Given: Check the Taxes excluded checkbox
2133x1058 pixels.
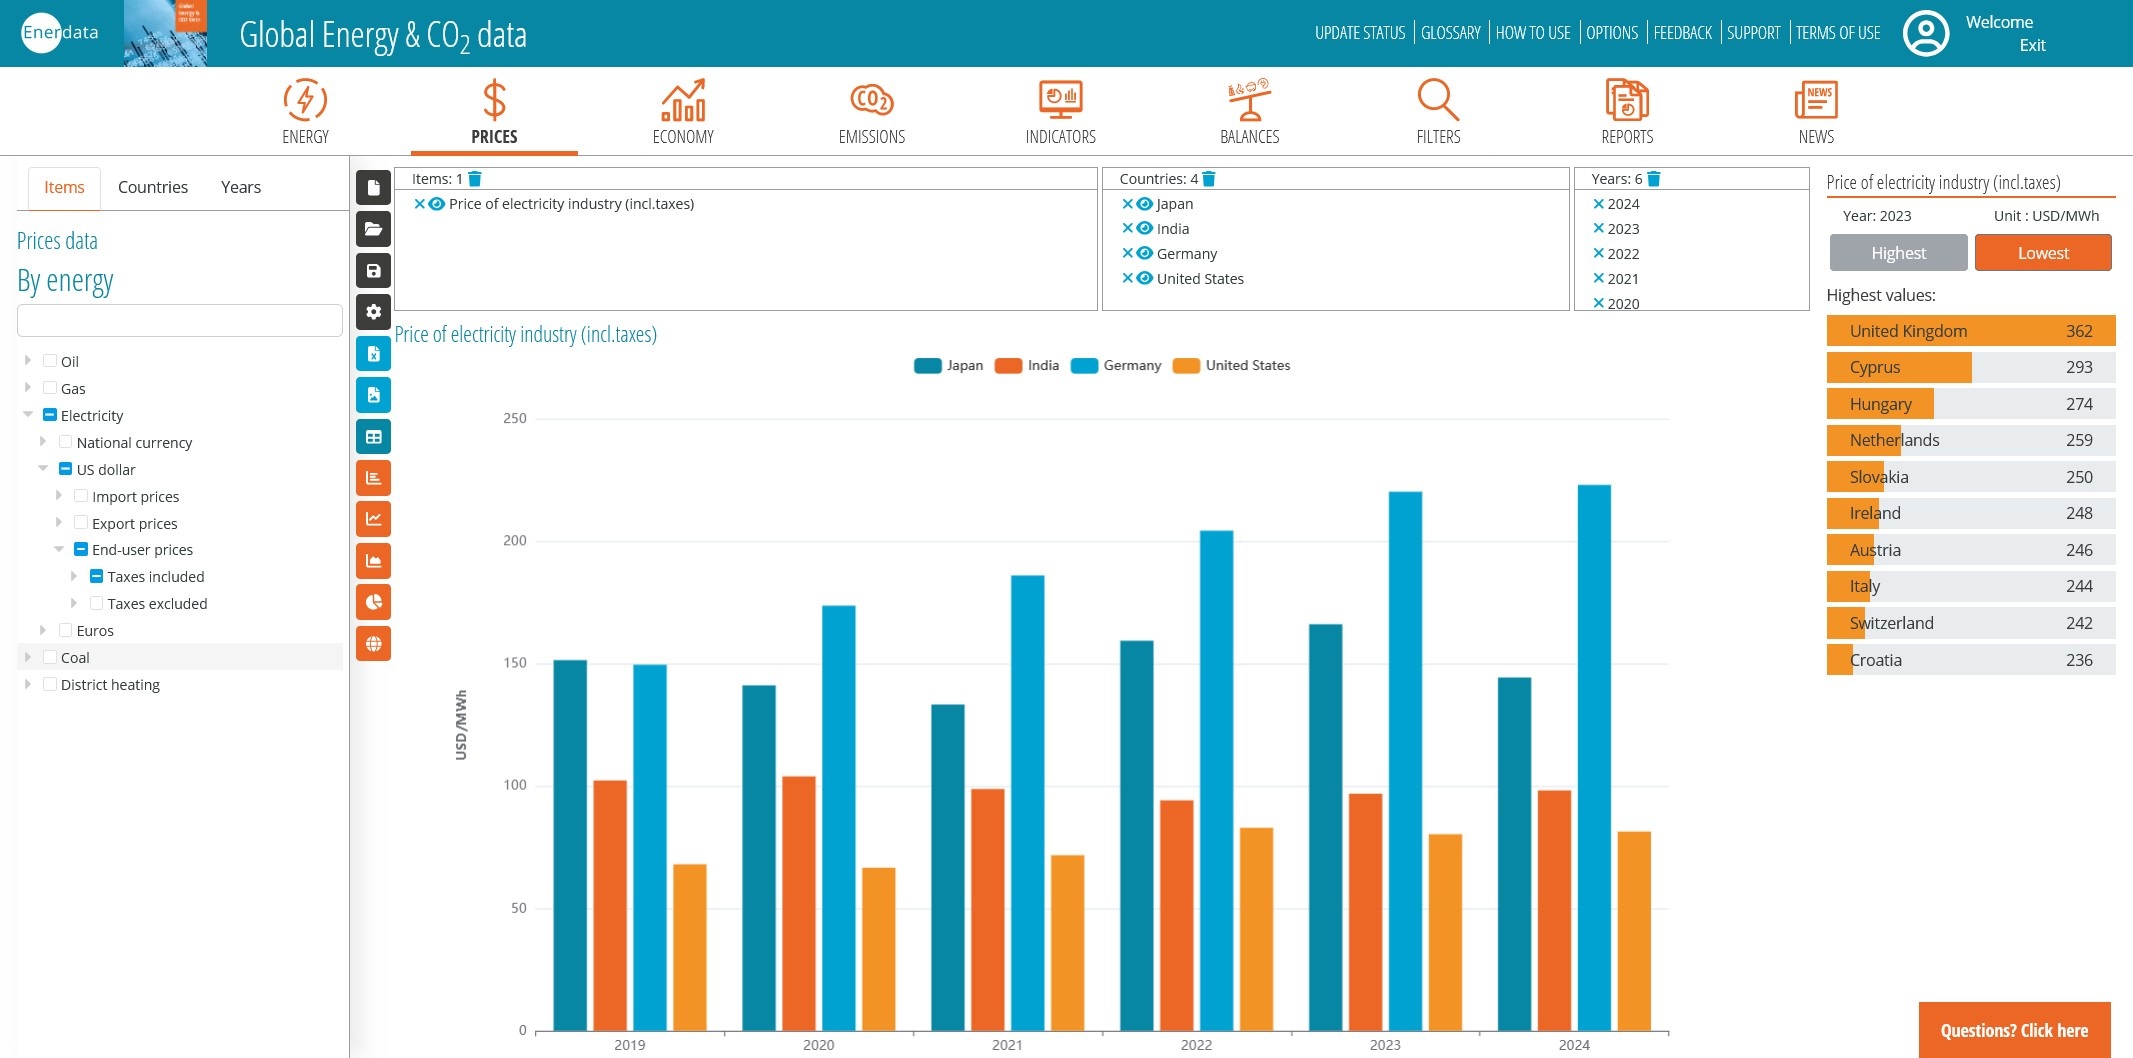Looking at the screenshot, I should [x=97, y=603].
